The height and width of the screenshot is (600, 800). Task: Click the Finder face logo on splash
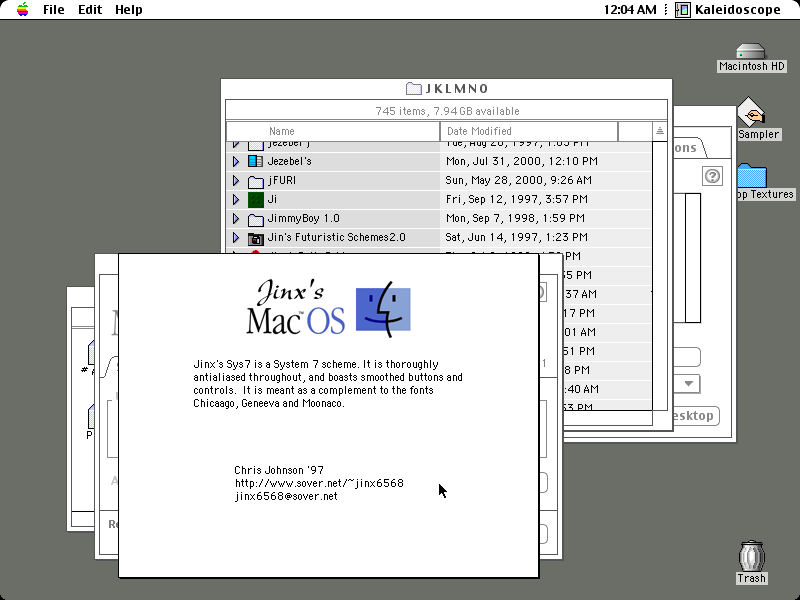pos(383,309)
